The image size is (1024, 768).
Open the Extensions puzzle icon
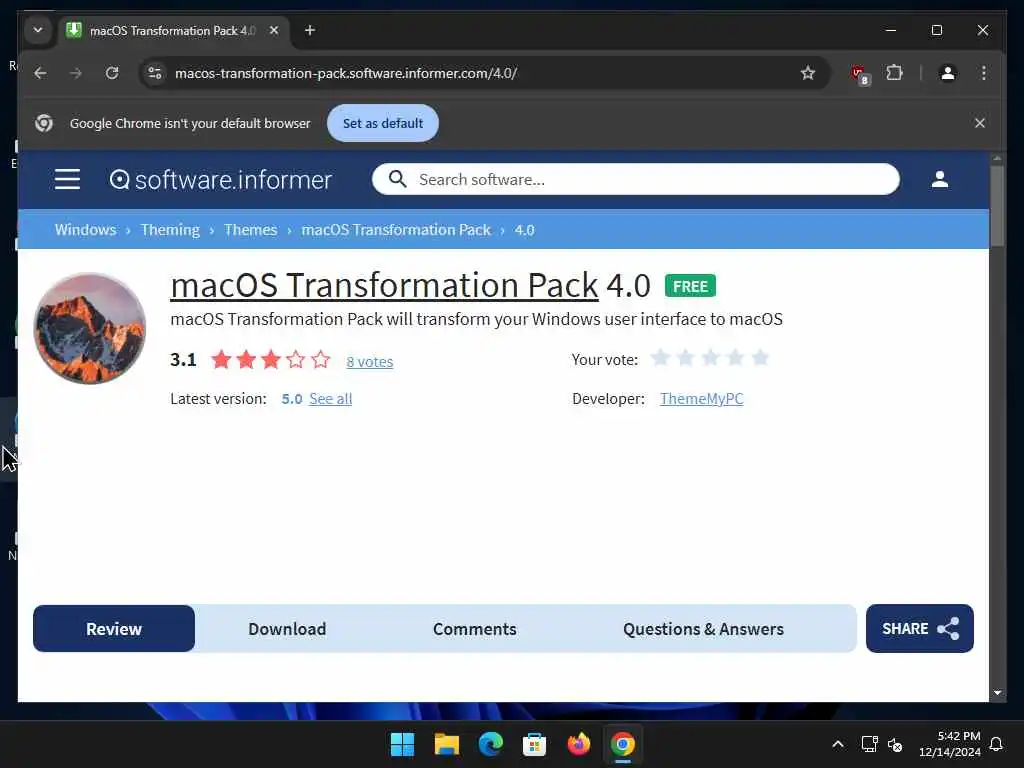pyautogui.click(x=895, y=73)
